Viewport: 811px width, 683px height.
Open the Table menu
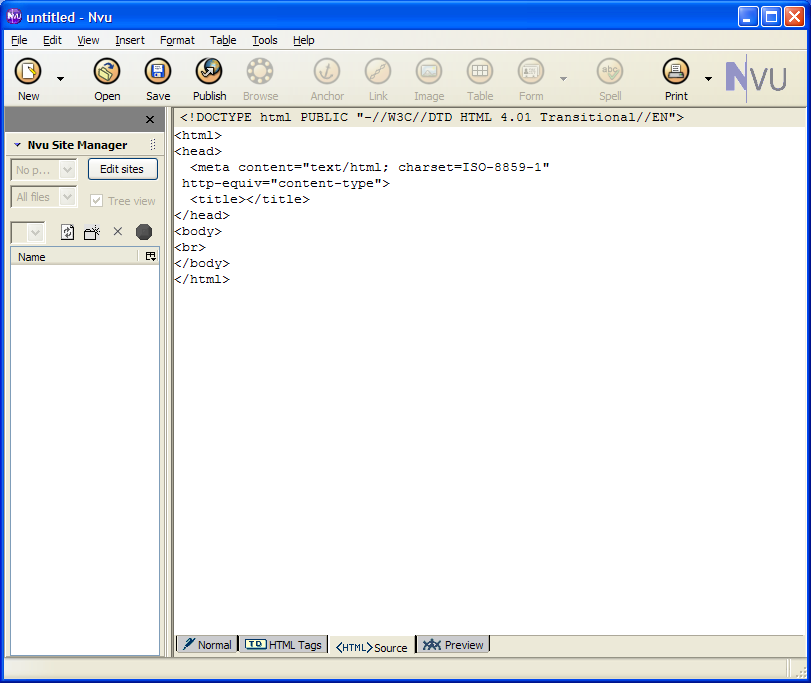tap(223, 40)
